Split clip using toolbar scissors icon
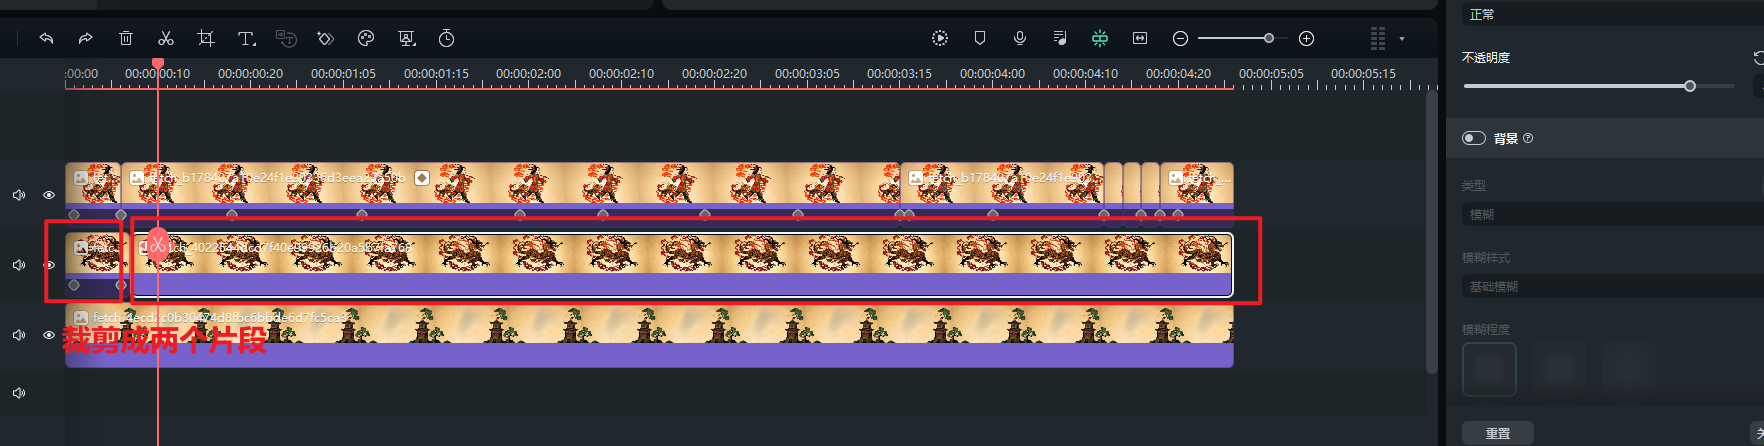 tap(166, 38)
